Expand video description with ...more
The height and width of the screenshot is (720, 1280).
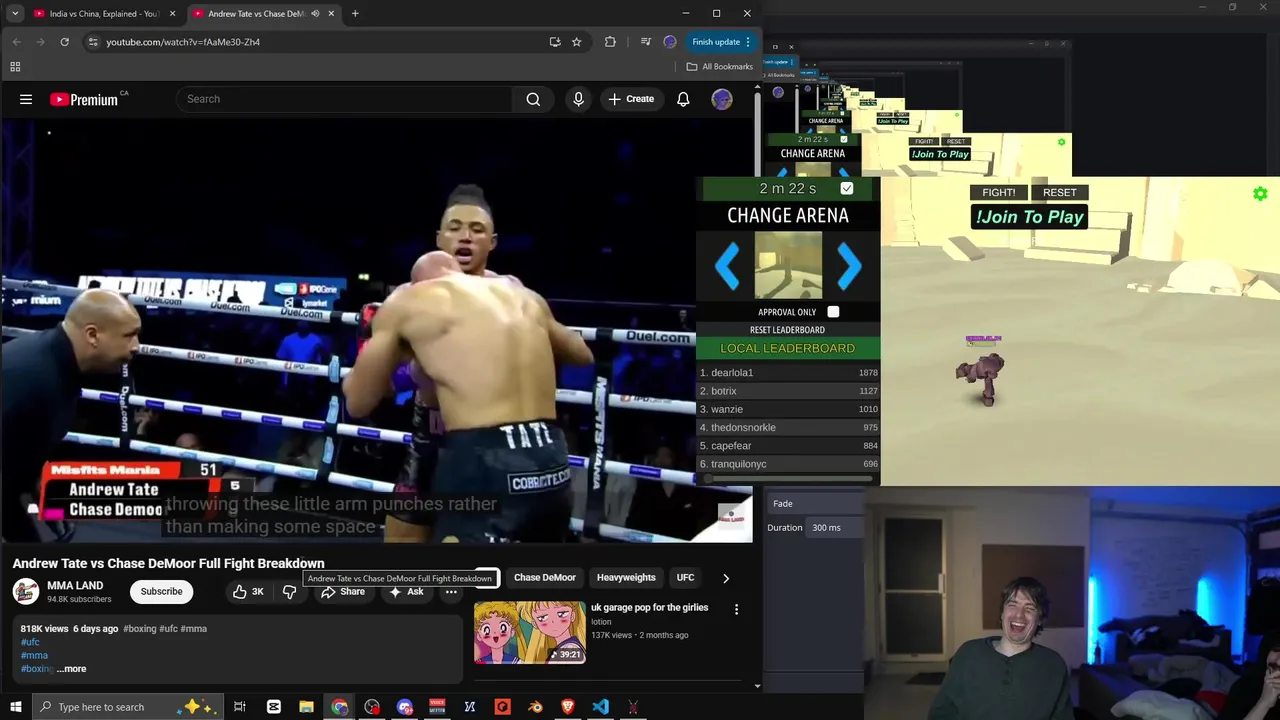tap(71, 669)
